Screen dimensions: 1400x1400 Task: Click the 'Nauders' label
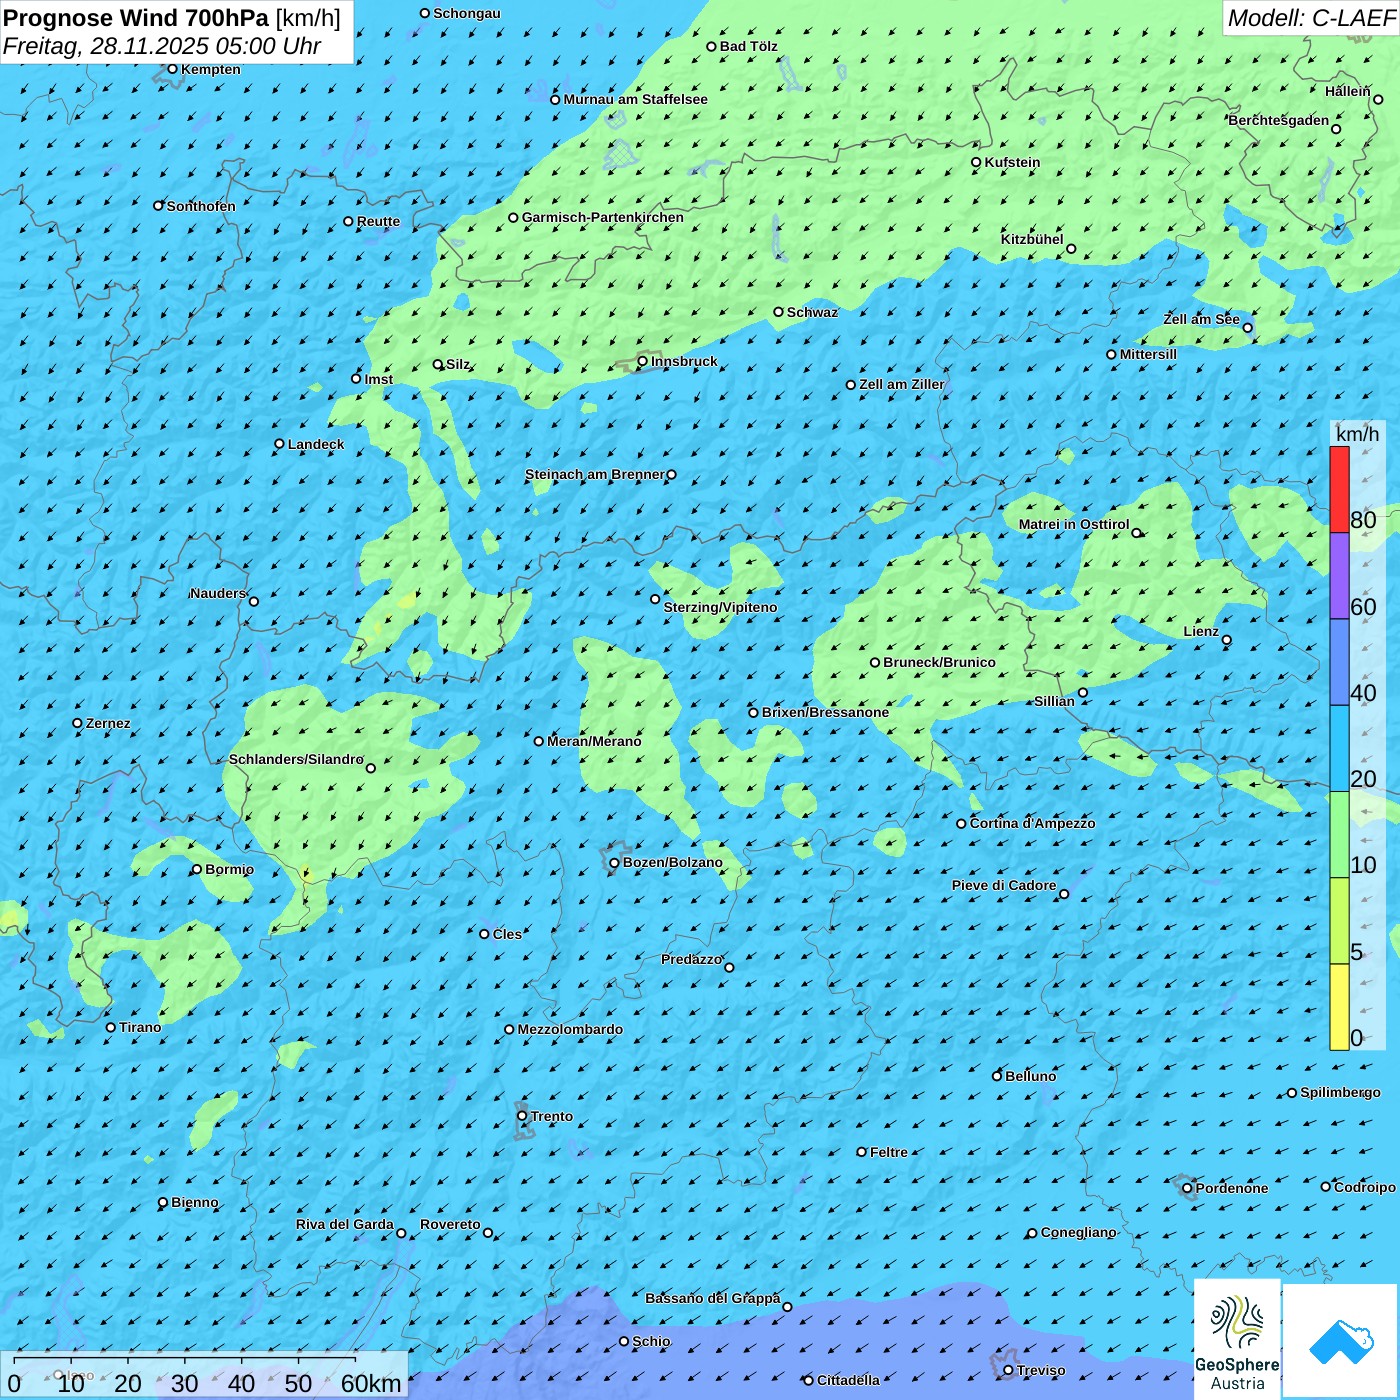point(218,593)
